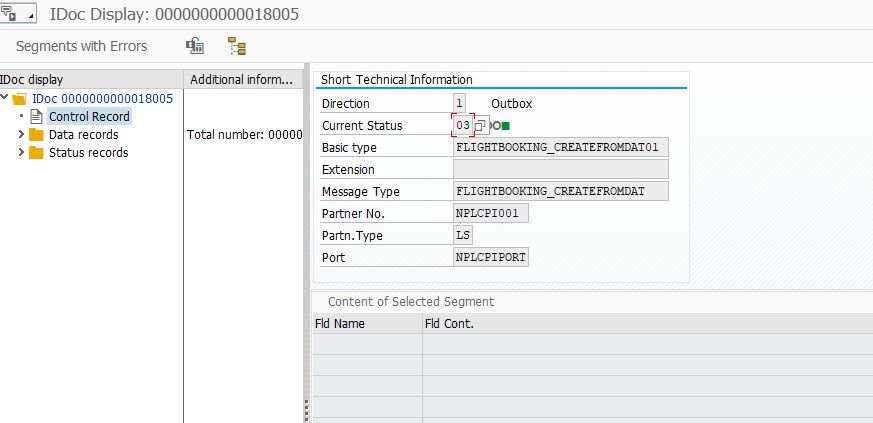This screenshot has width=873, height=423.
Task: Click the Outbox direction text
Action: tap(512, 104)
